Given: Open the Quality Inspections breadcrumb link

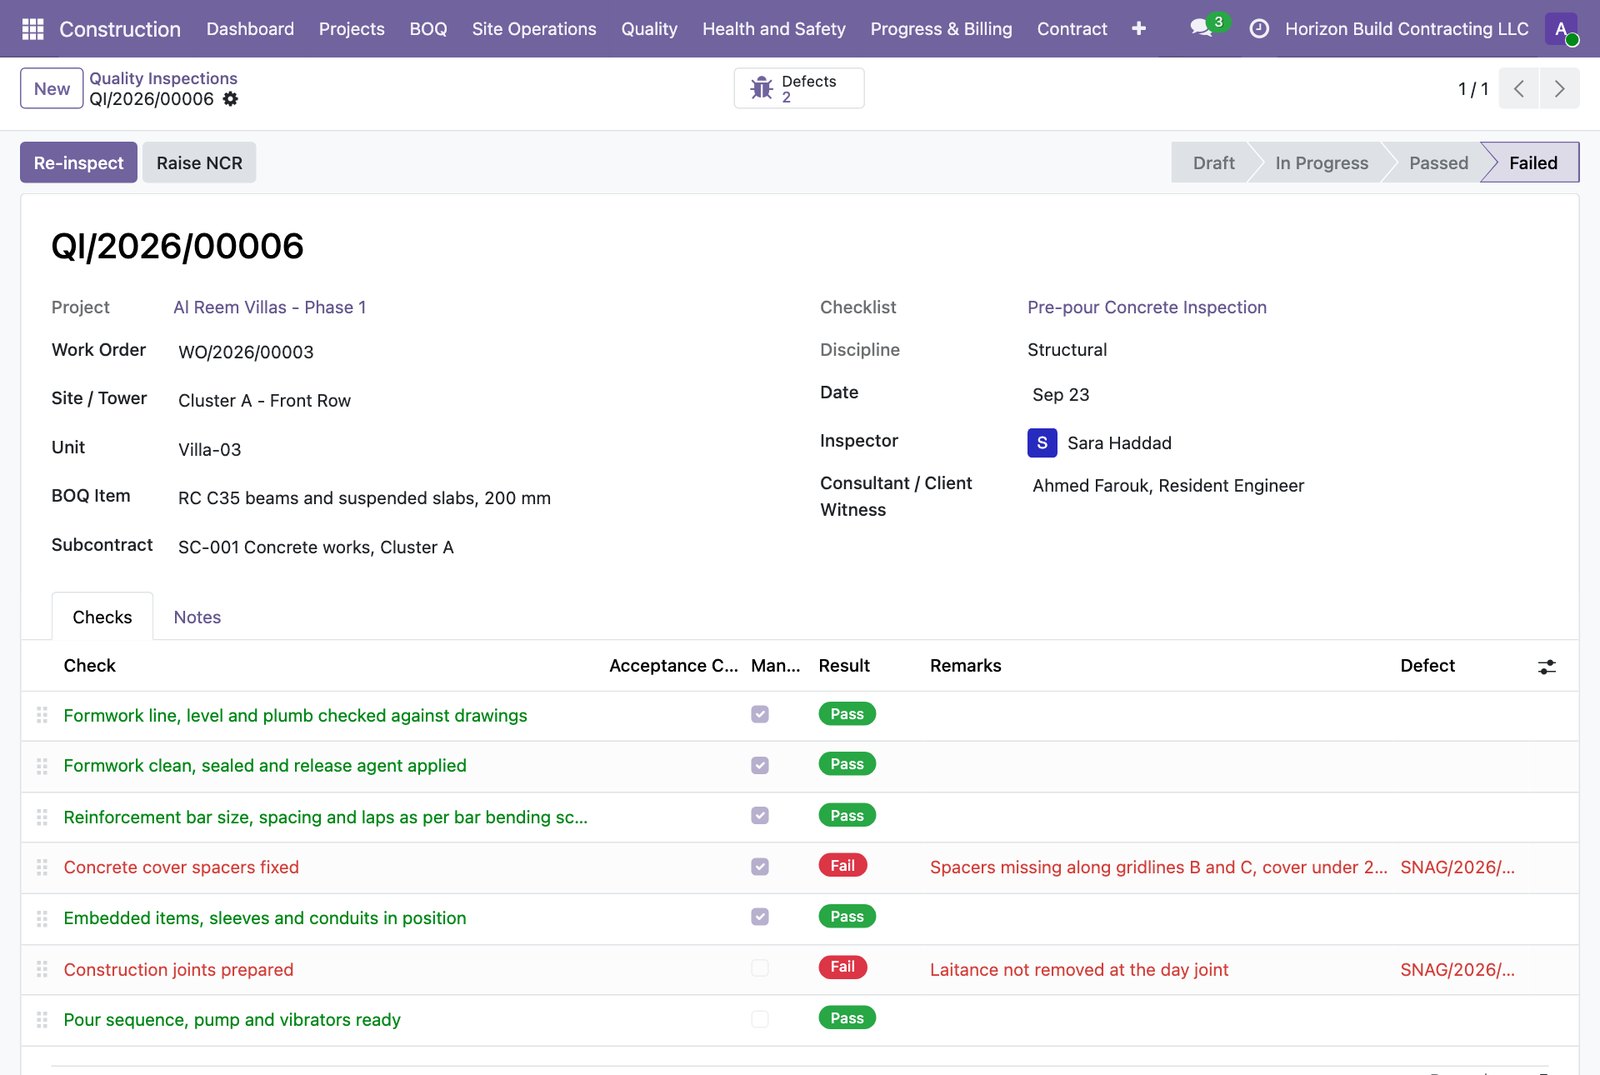Looking at the screenshot, I should 163,78.
